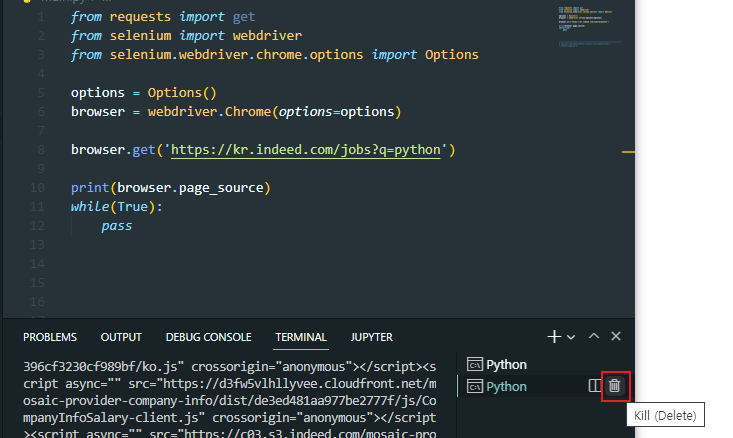Viewport: 733px width, 438px height.
Task: Select the TERMINAL tab
Action: tap(301, 337)
